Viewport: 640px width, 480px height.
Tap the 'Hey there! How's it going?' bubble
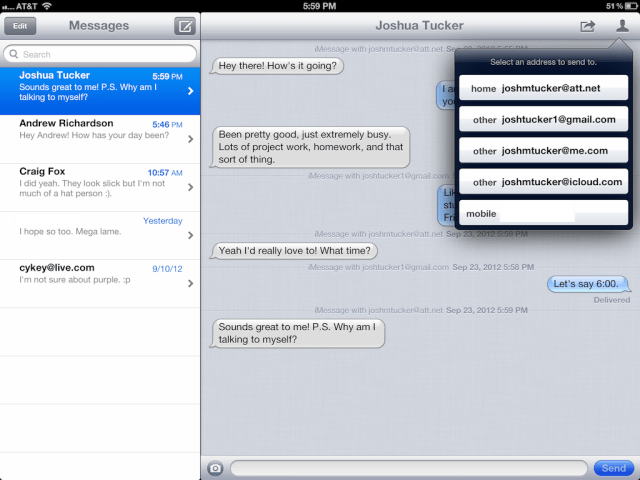coord(277,66)
